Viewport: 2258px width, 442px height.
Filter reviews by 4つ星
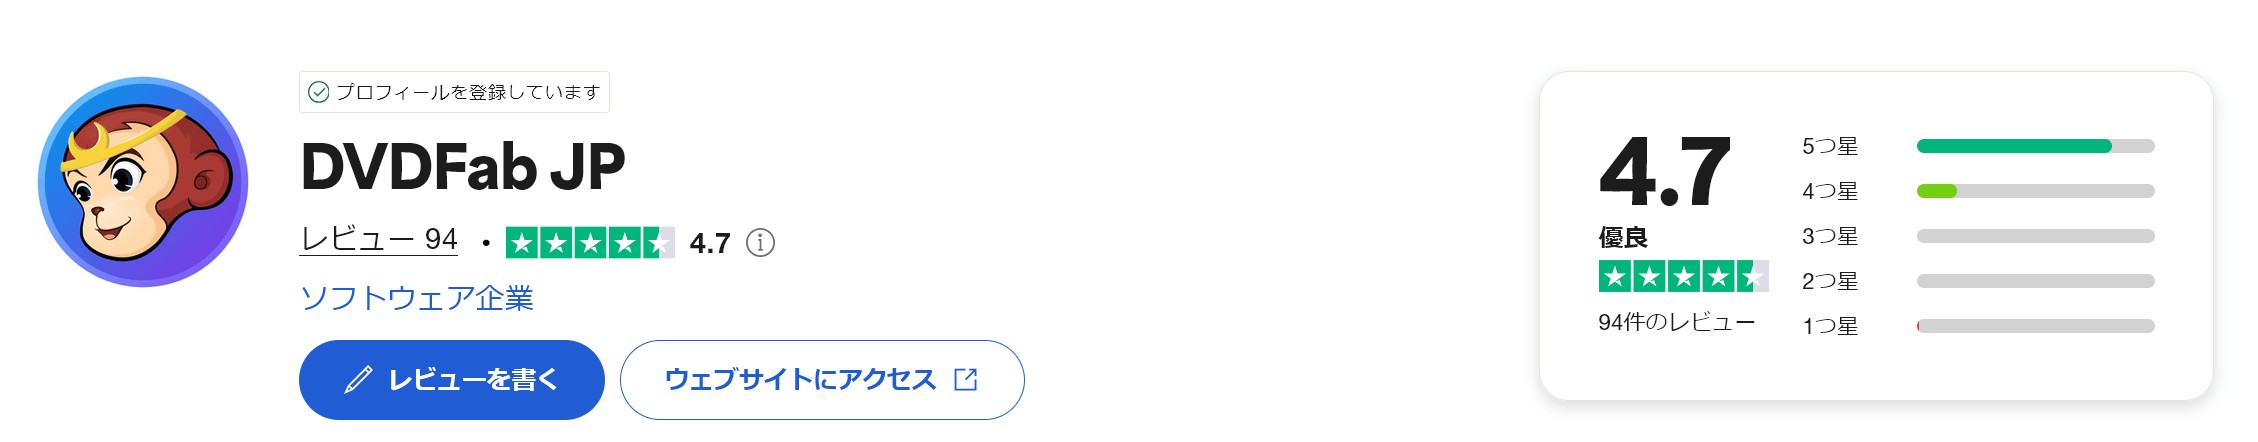1978,191
